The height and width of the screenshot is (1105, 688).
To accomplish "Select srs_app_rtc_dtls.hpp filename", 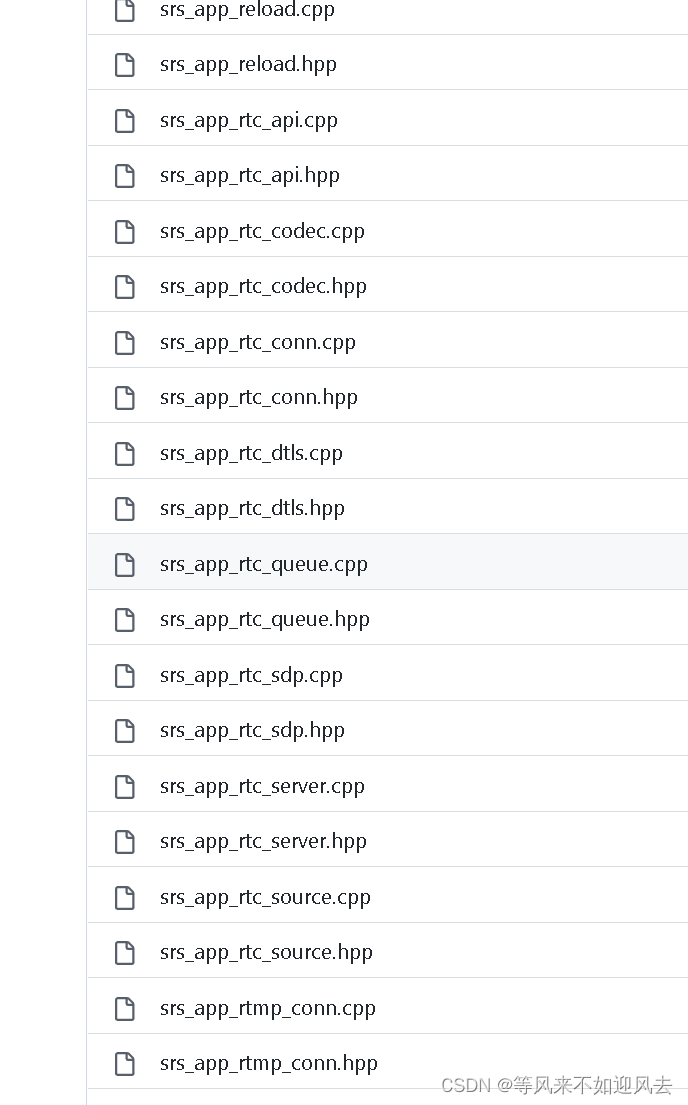I will pyautogui.click(x=252, y=508).
